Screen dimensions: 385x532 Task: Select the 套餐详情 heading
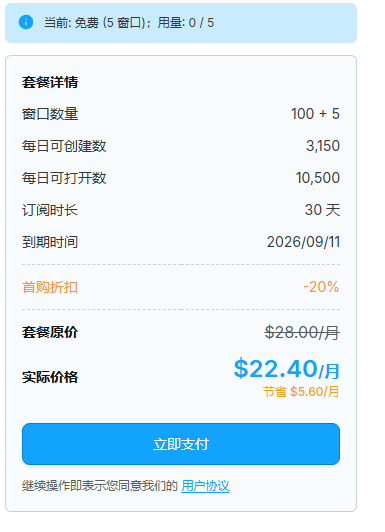tap(50, 82)
